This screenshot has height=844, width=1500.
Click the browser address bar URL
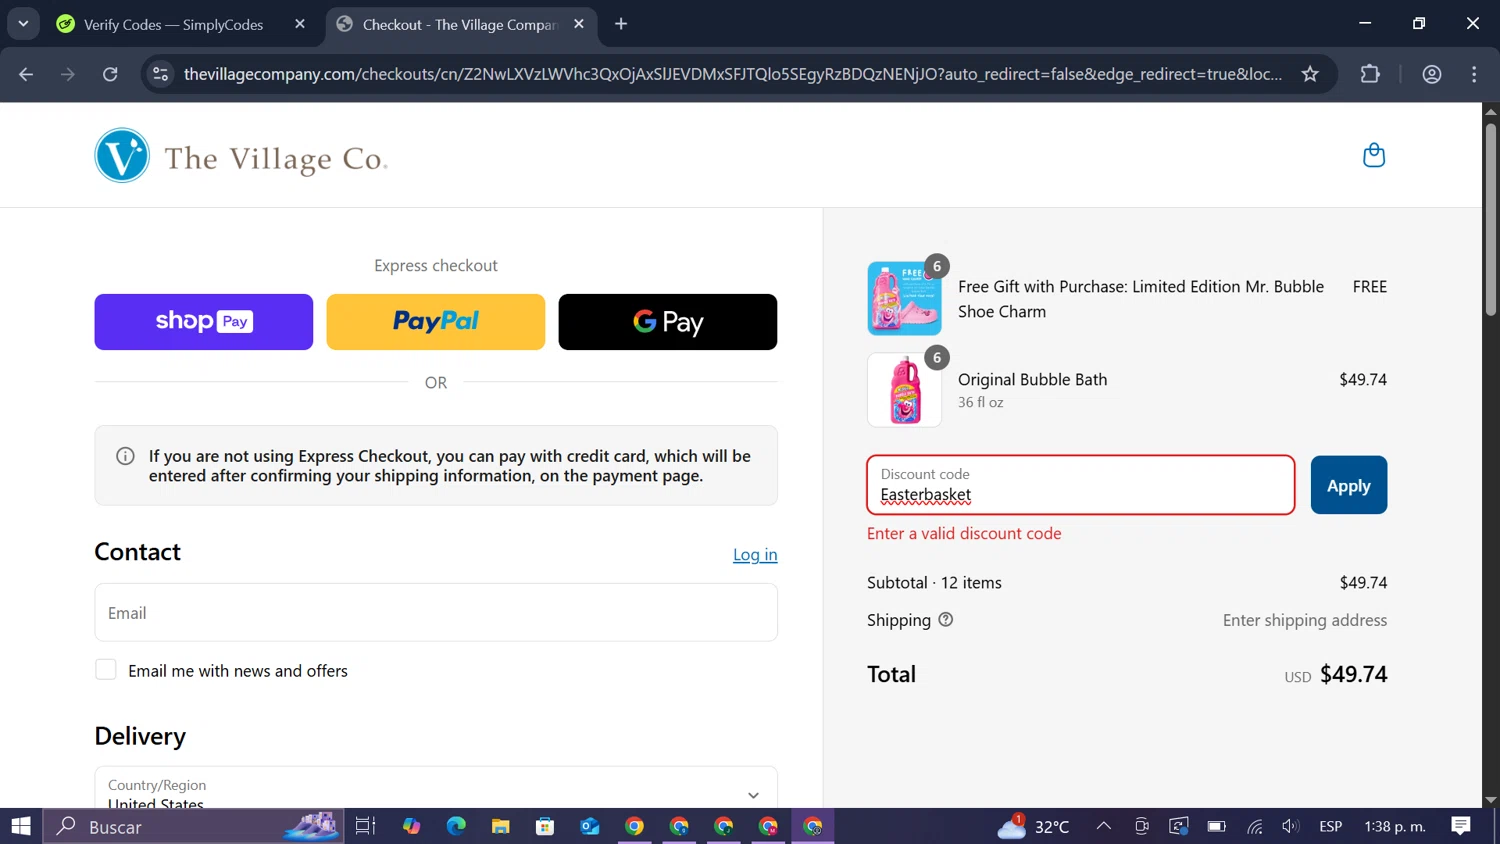coord(732,74)
